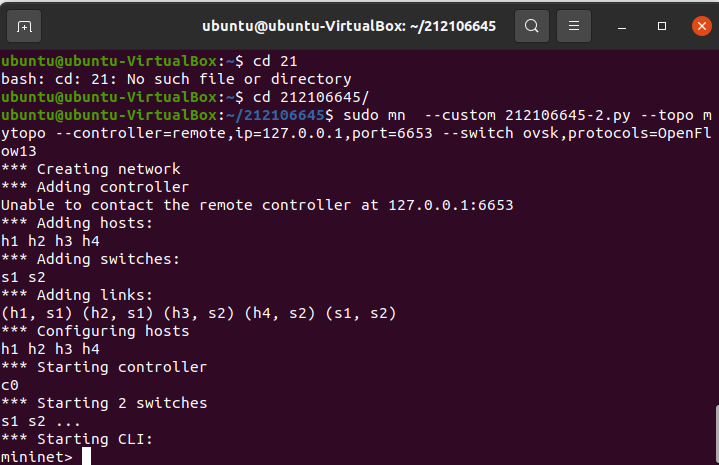The width and height of the screenshot is (719, 465).
Task: Click the '*** Adding switches:' line
Action: 90,259
